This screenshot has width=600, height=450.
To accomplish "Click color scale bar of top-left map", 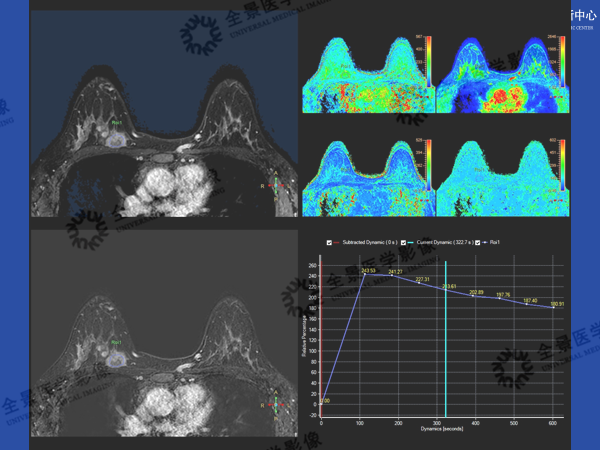I will tap(426, 61).
